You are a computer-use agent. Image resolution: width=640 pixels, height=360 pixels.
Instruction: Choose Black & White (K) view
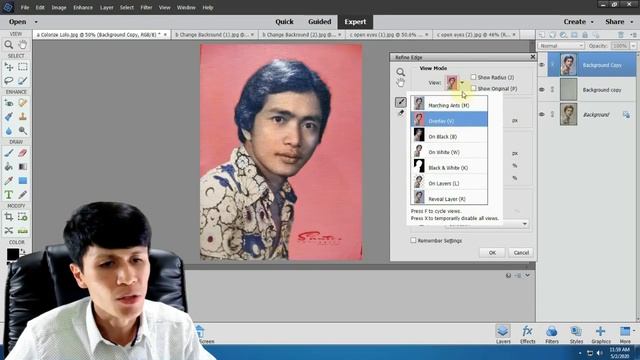point(449,166)
